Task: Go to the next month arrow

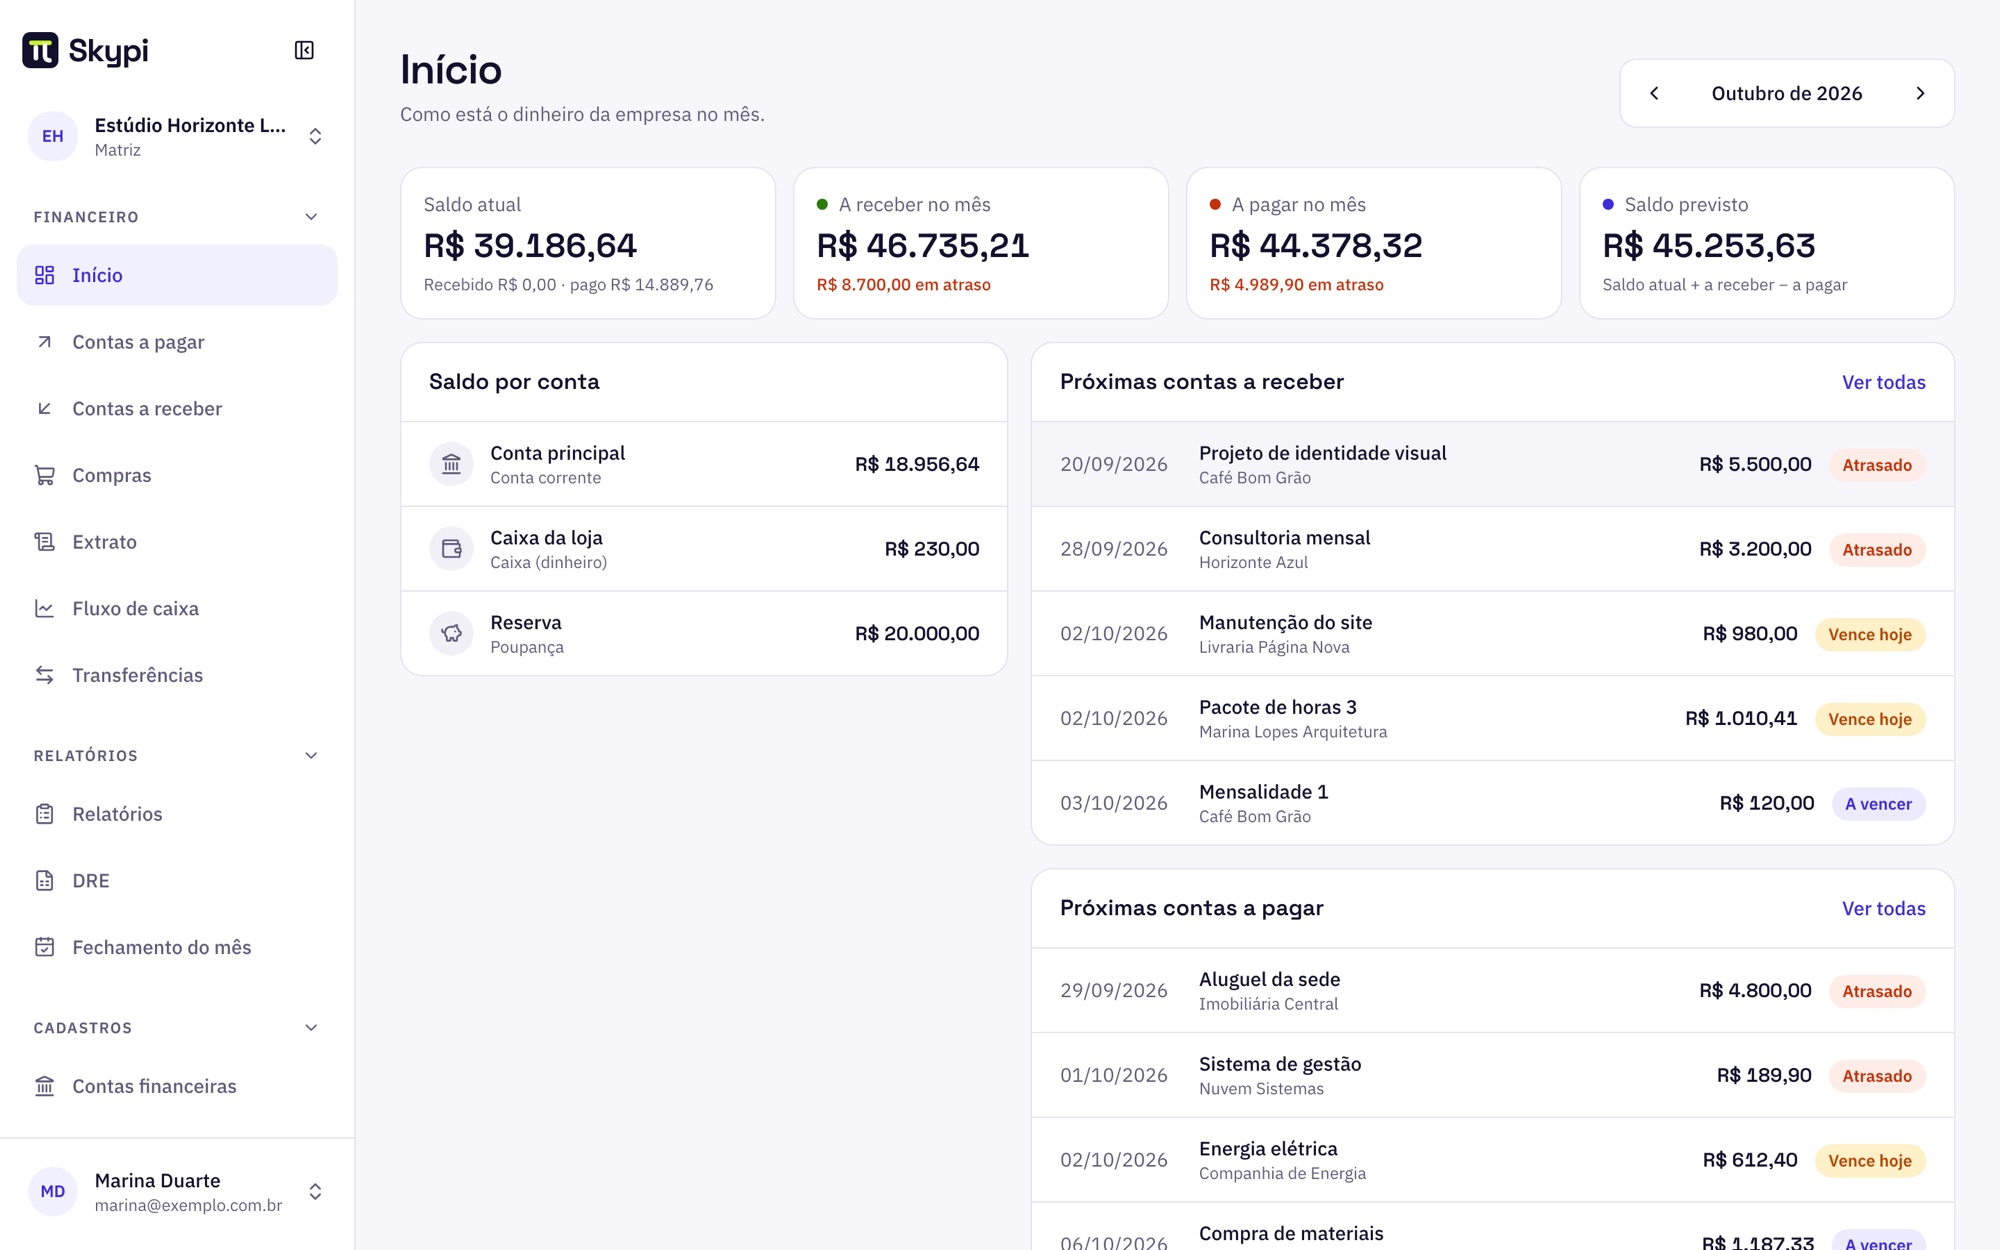Action: click(1920, 93)
